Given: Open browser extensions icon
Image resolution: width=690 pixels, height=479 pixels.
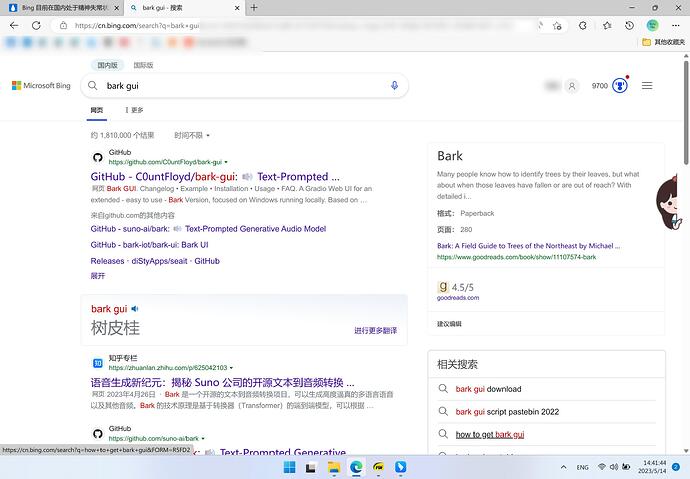Looking at the screenshot, I should coord(583,26).
